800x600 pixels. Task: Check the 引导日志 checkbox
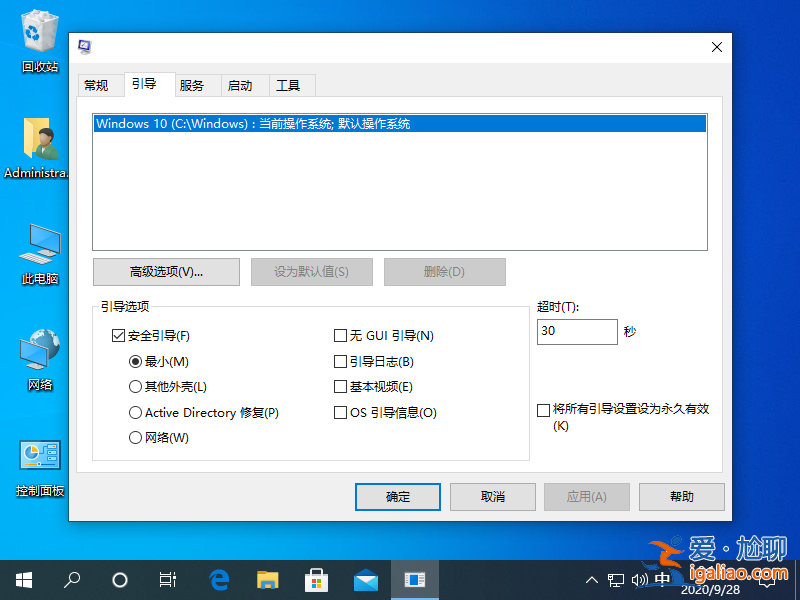tap(340, 361)
